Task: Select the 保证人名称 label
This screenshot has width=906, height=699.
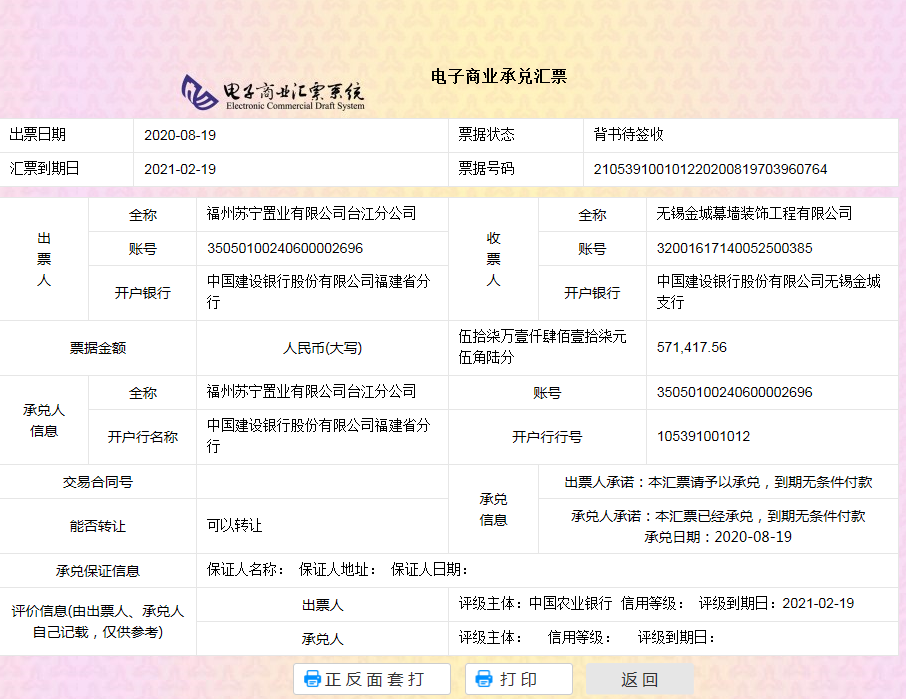Action: pos(246,570)
